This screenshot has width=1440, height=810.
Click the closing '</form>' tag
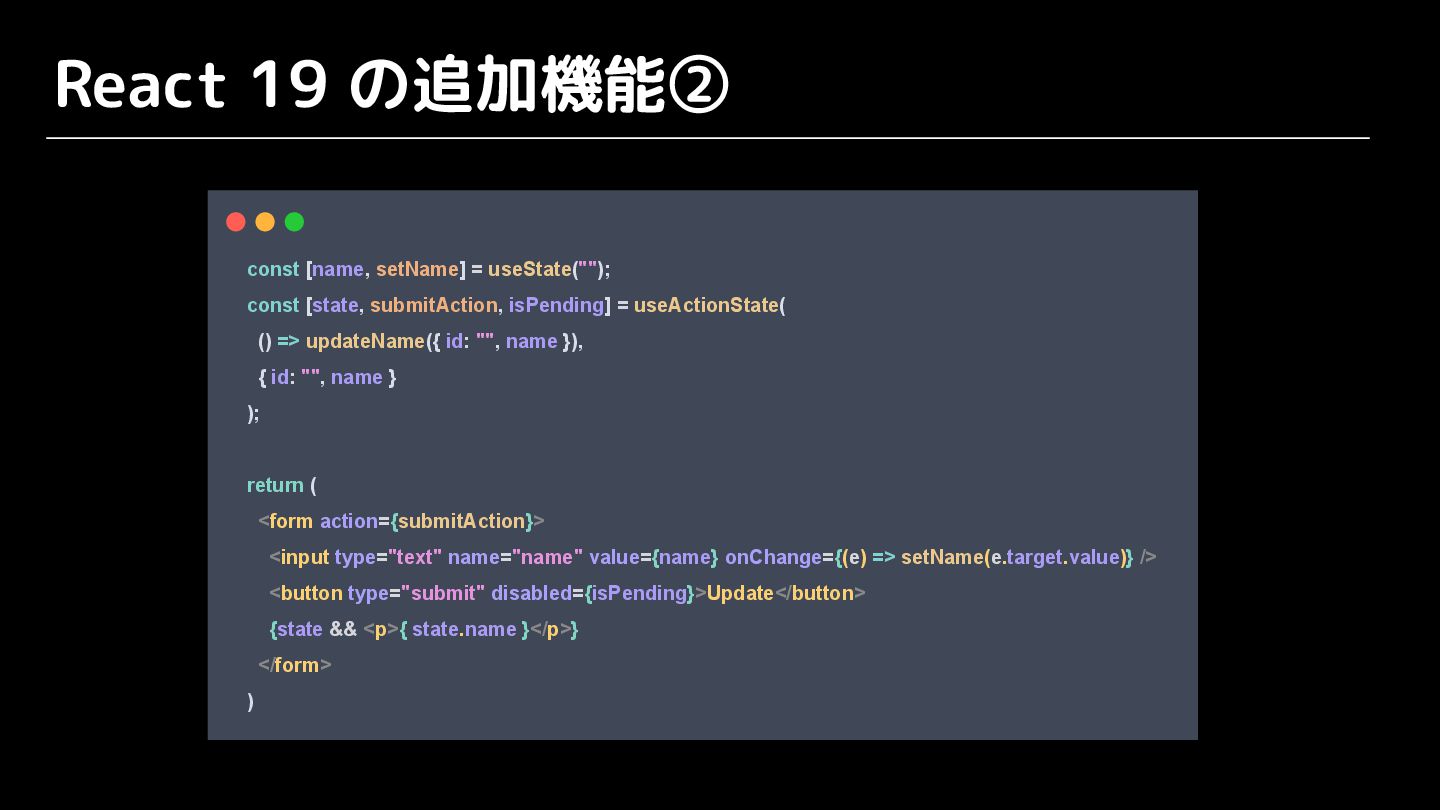pyautogui.click(x=295, y=665)
